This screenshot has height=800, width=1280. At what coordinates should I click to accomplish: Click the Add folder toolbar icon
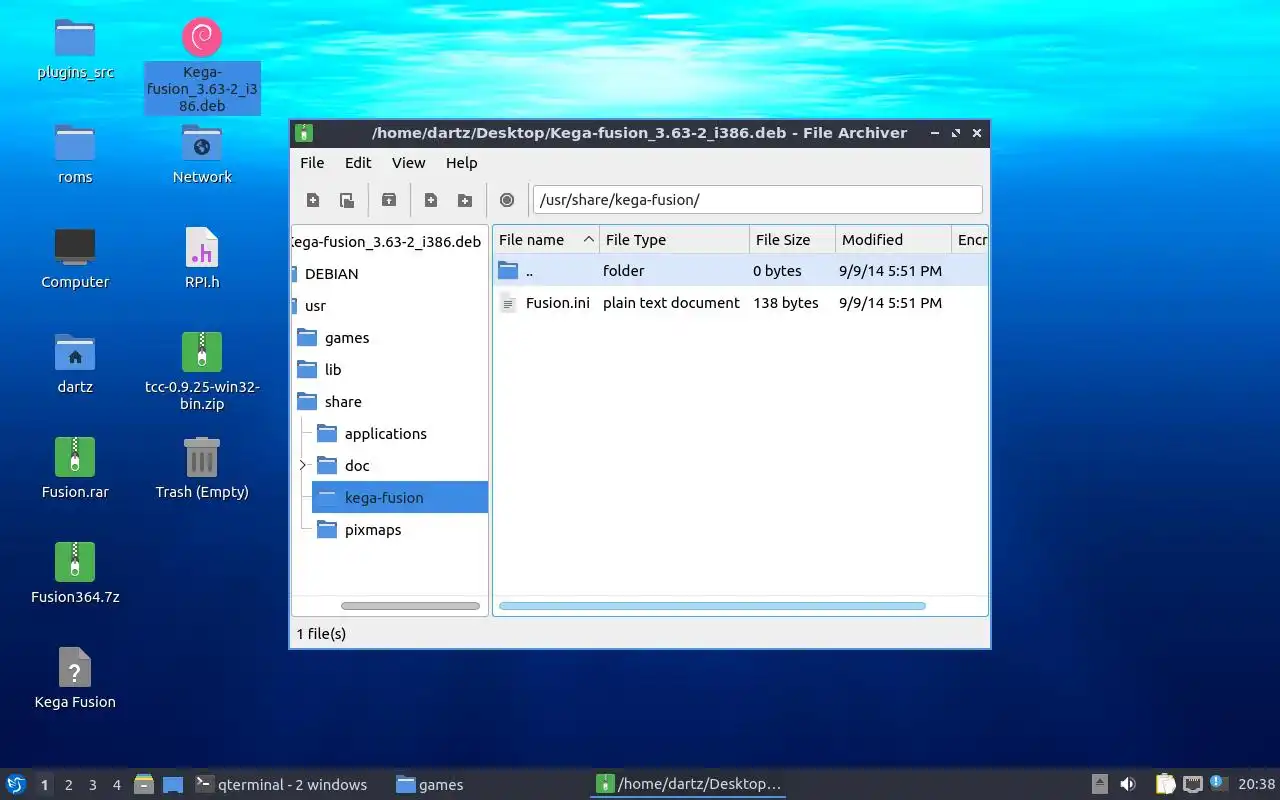click(465, 200)
